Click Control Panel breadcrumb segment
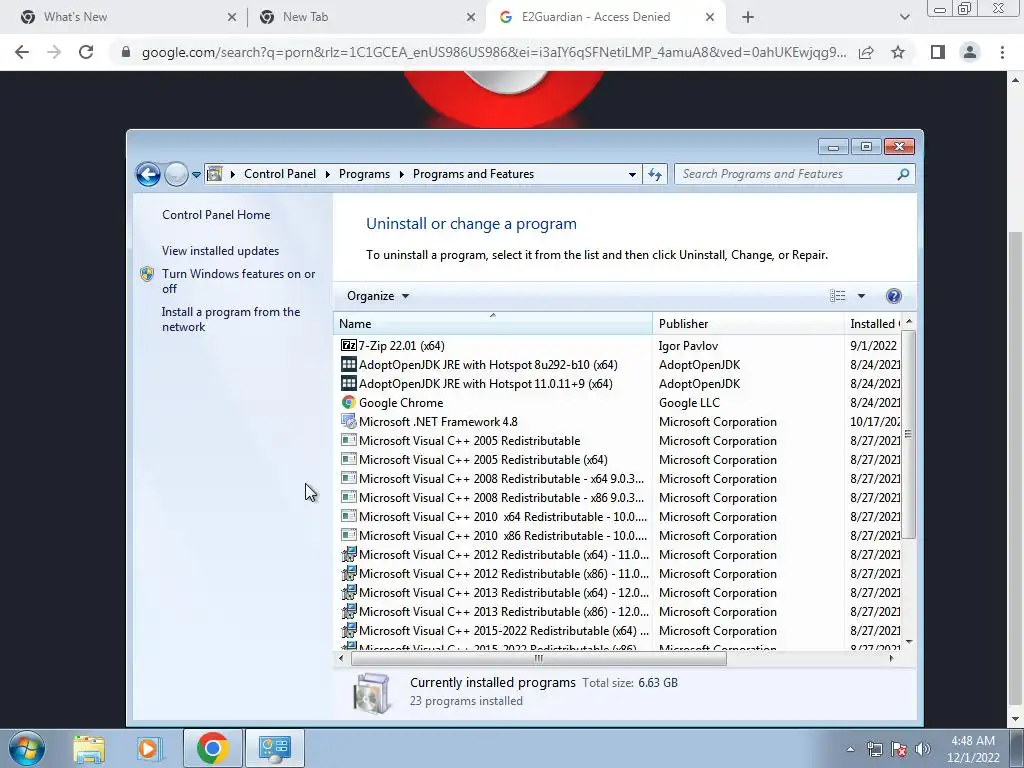 tap(280, 174)
